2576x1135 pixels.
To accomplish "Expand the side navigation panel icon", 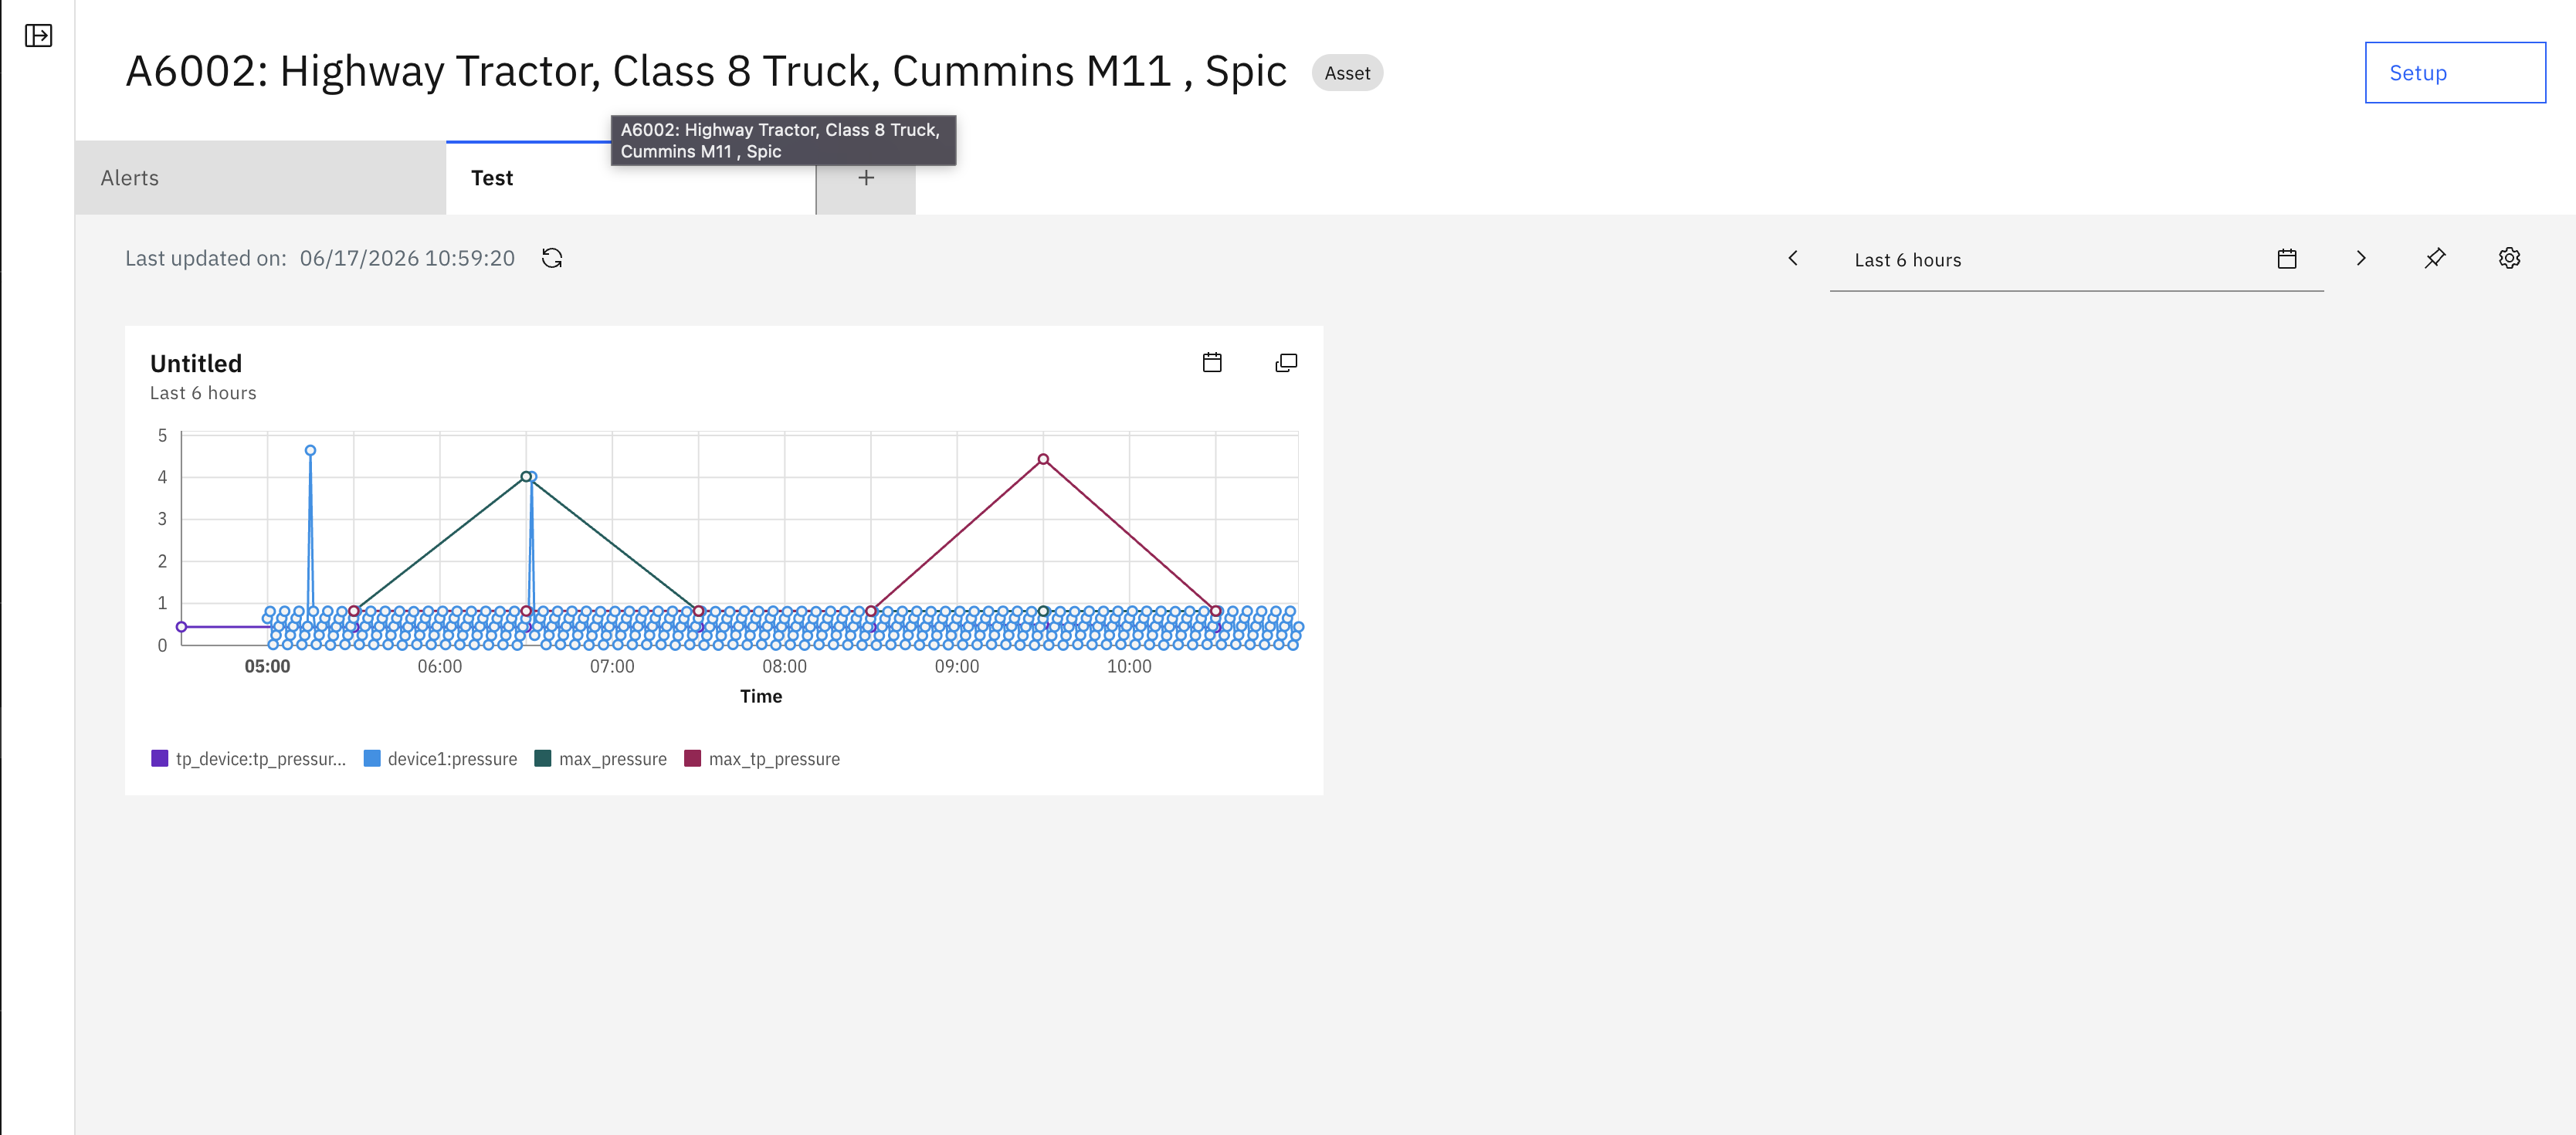I will [x=38, y=36].
